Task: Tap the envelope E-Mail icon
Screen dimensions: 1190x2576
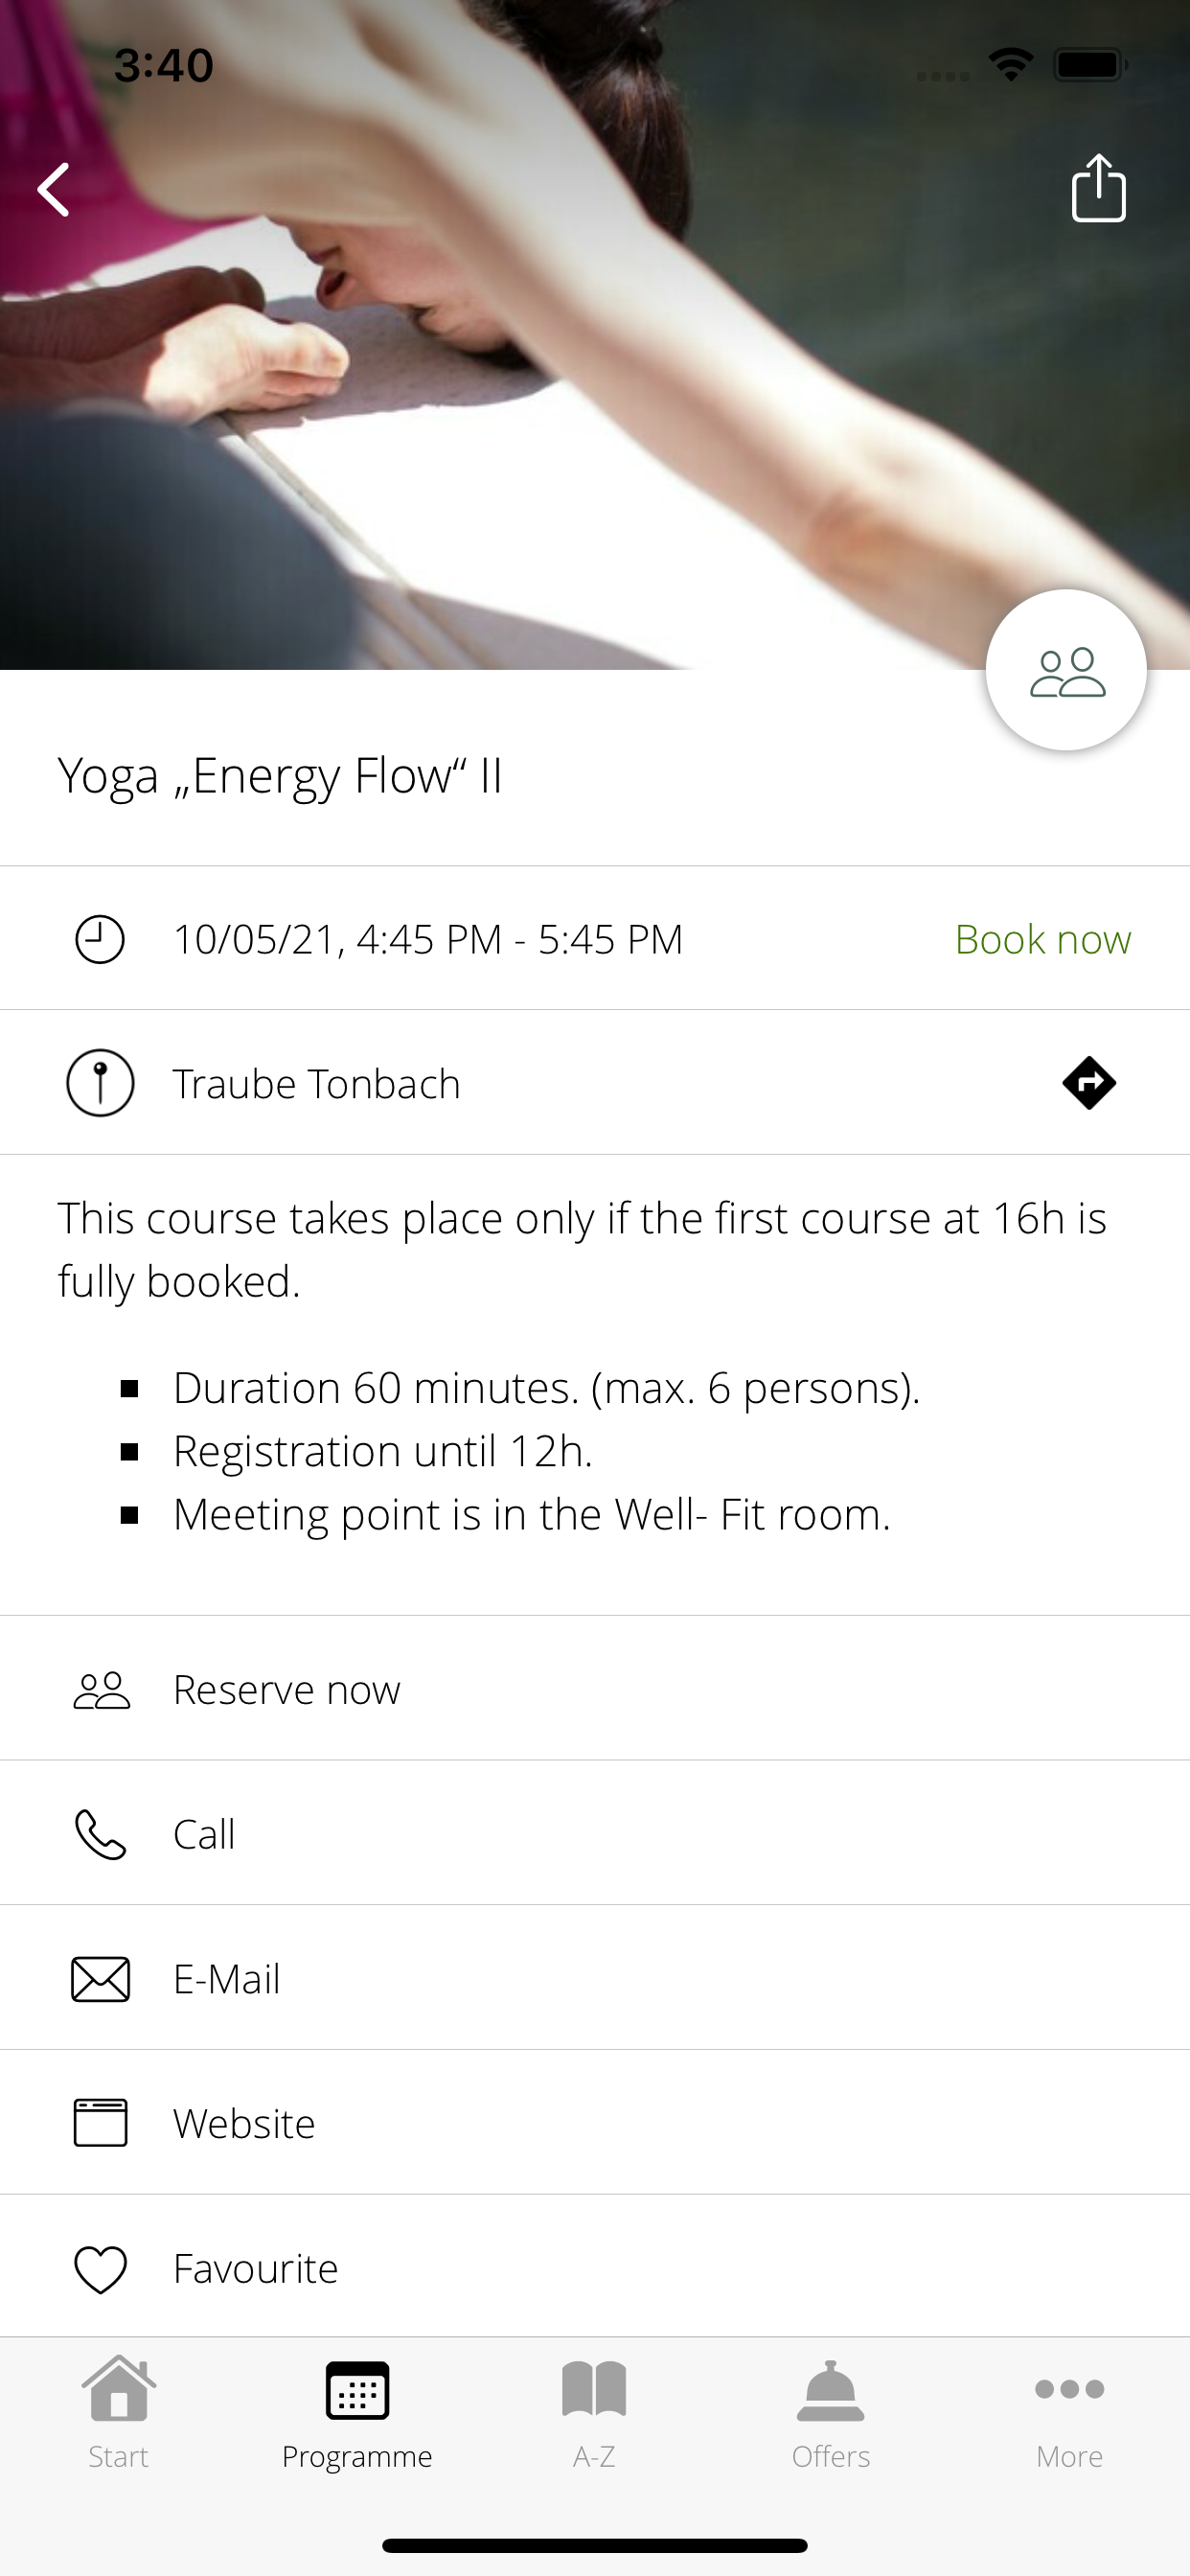Action: point(100,1979)
